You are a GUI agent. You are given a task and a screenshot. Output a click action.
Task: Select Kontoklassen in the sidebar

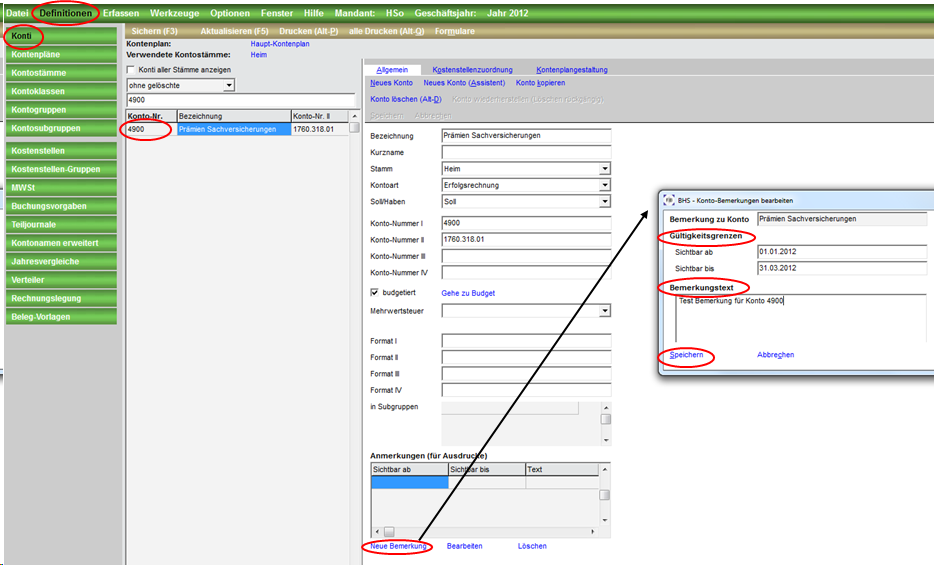(61, 91)
